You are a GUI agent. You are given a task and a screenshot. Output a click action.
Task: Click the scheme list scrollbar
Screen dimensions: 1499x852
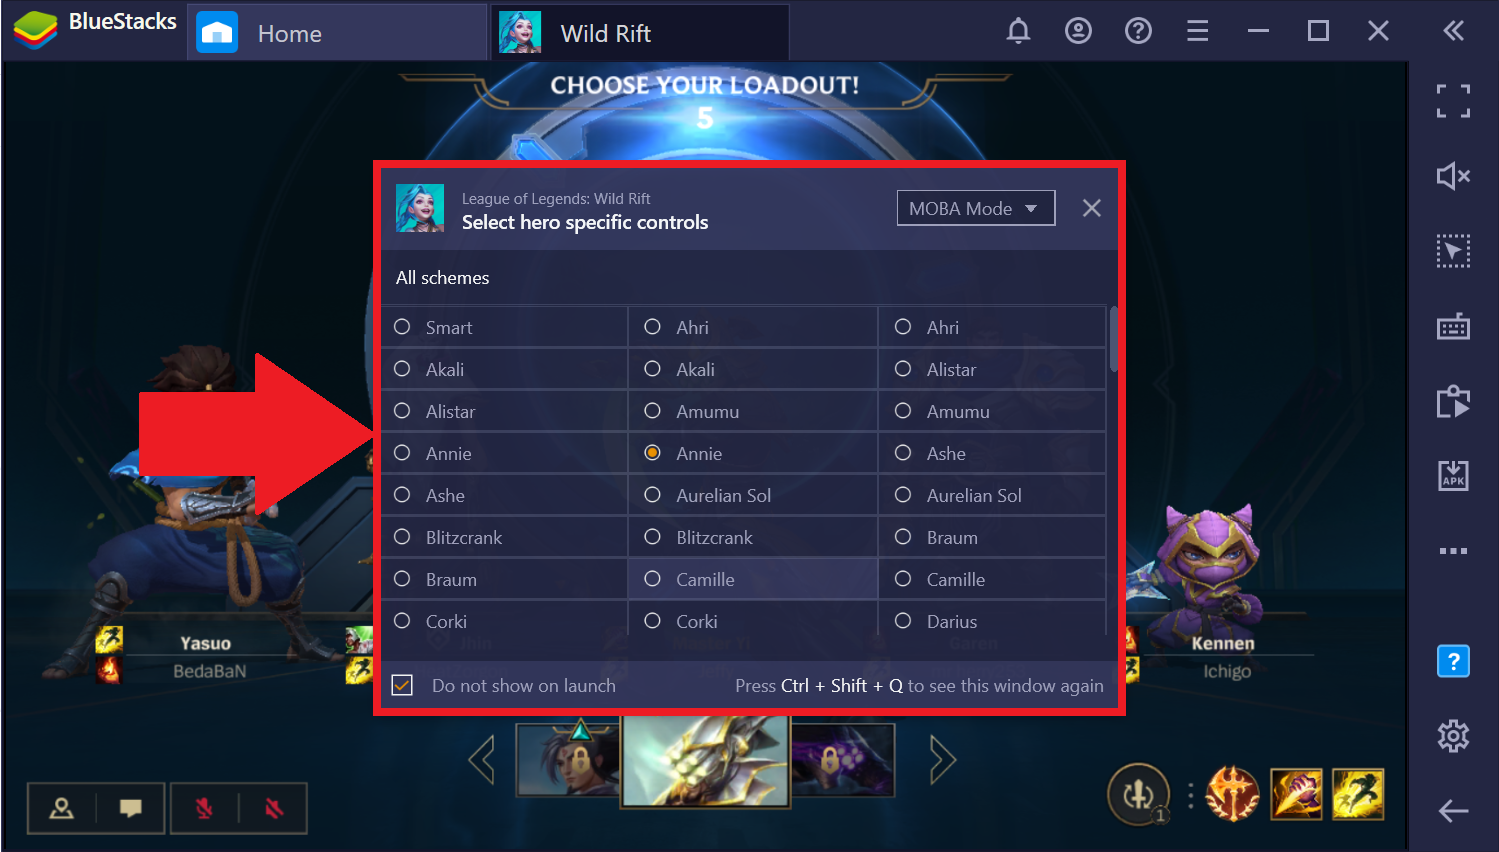(x=1113, y=339)
